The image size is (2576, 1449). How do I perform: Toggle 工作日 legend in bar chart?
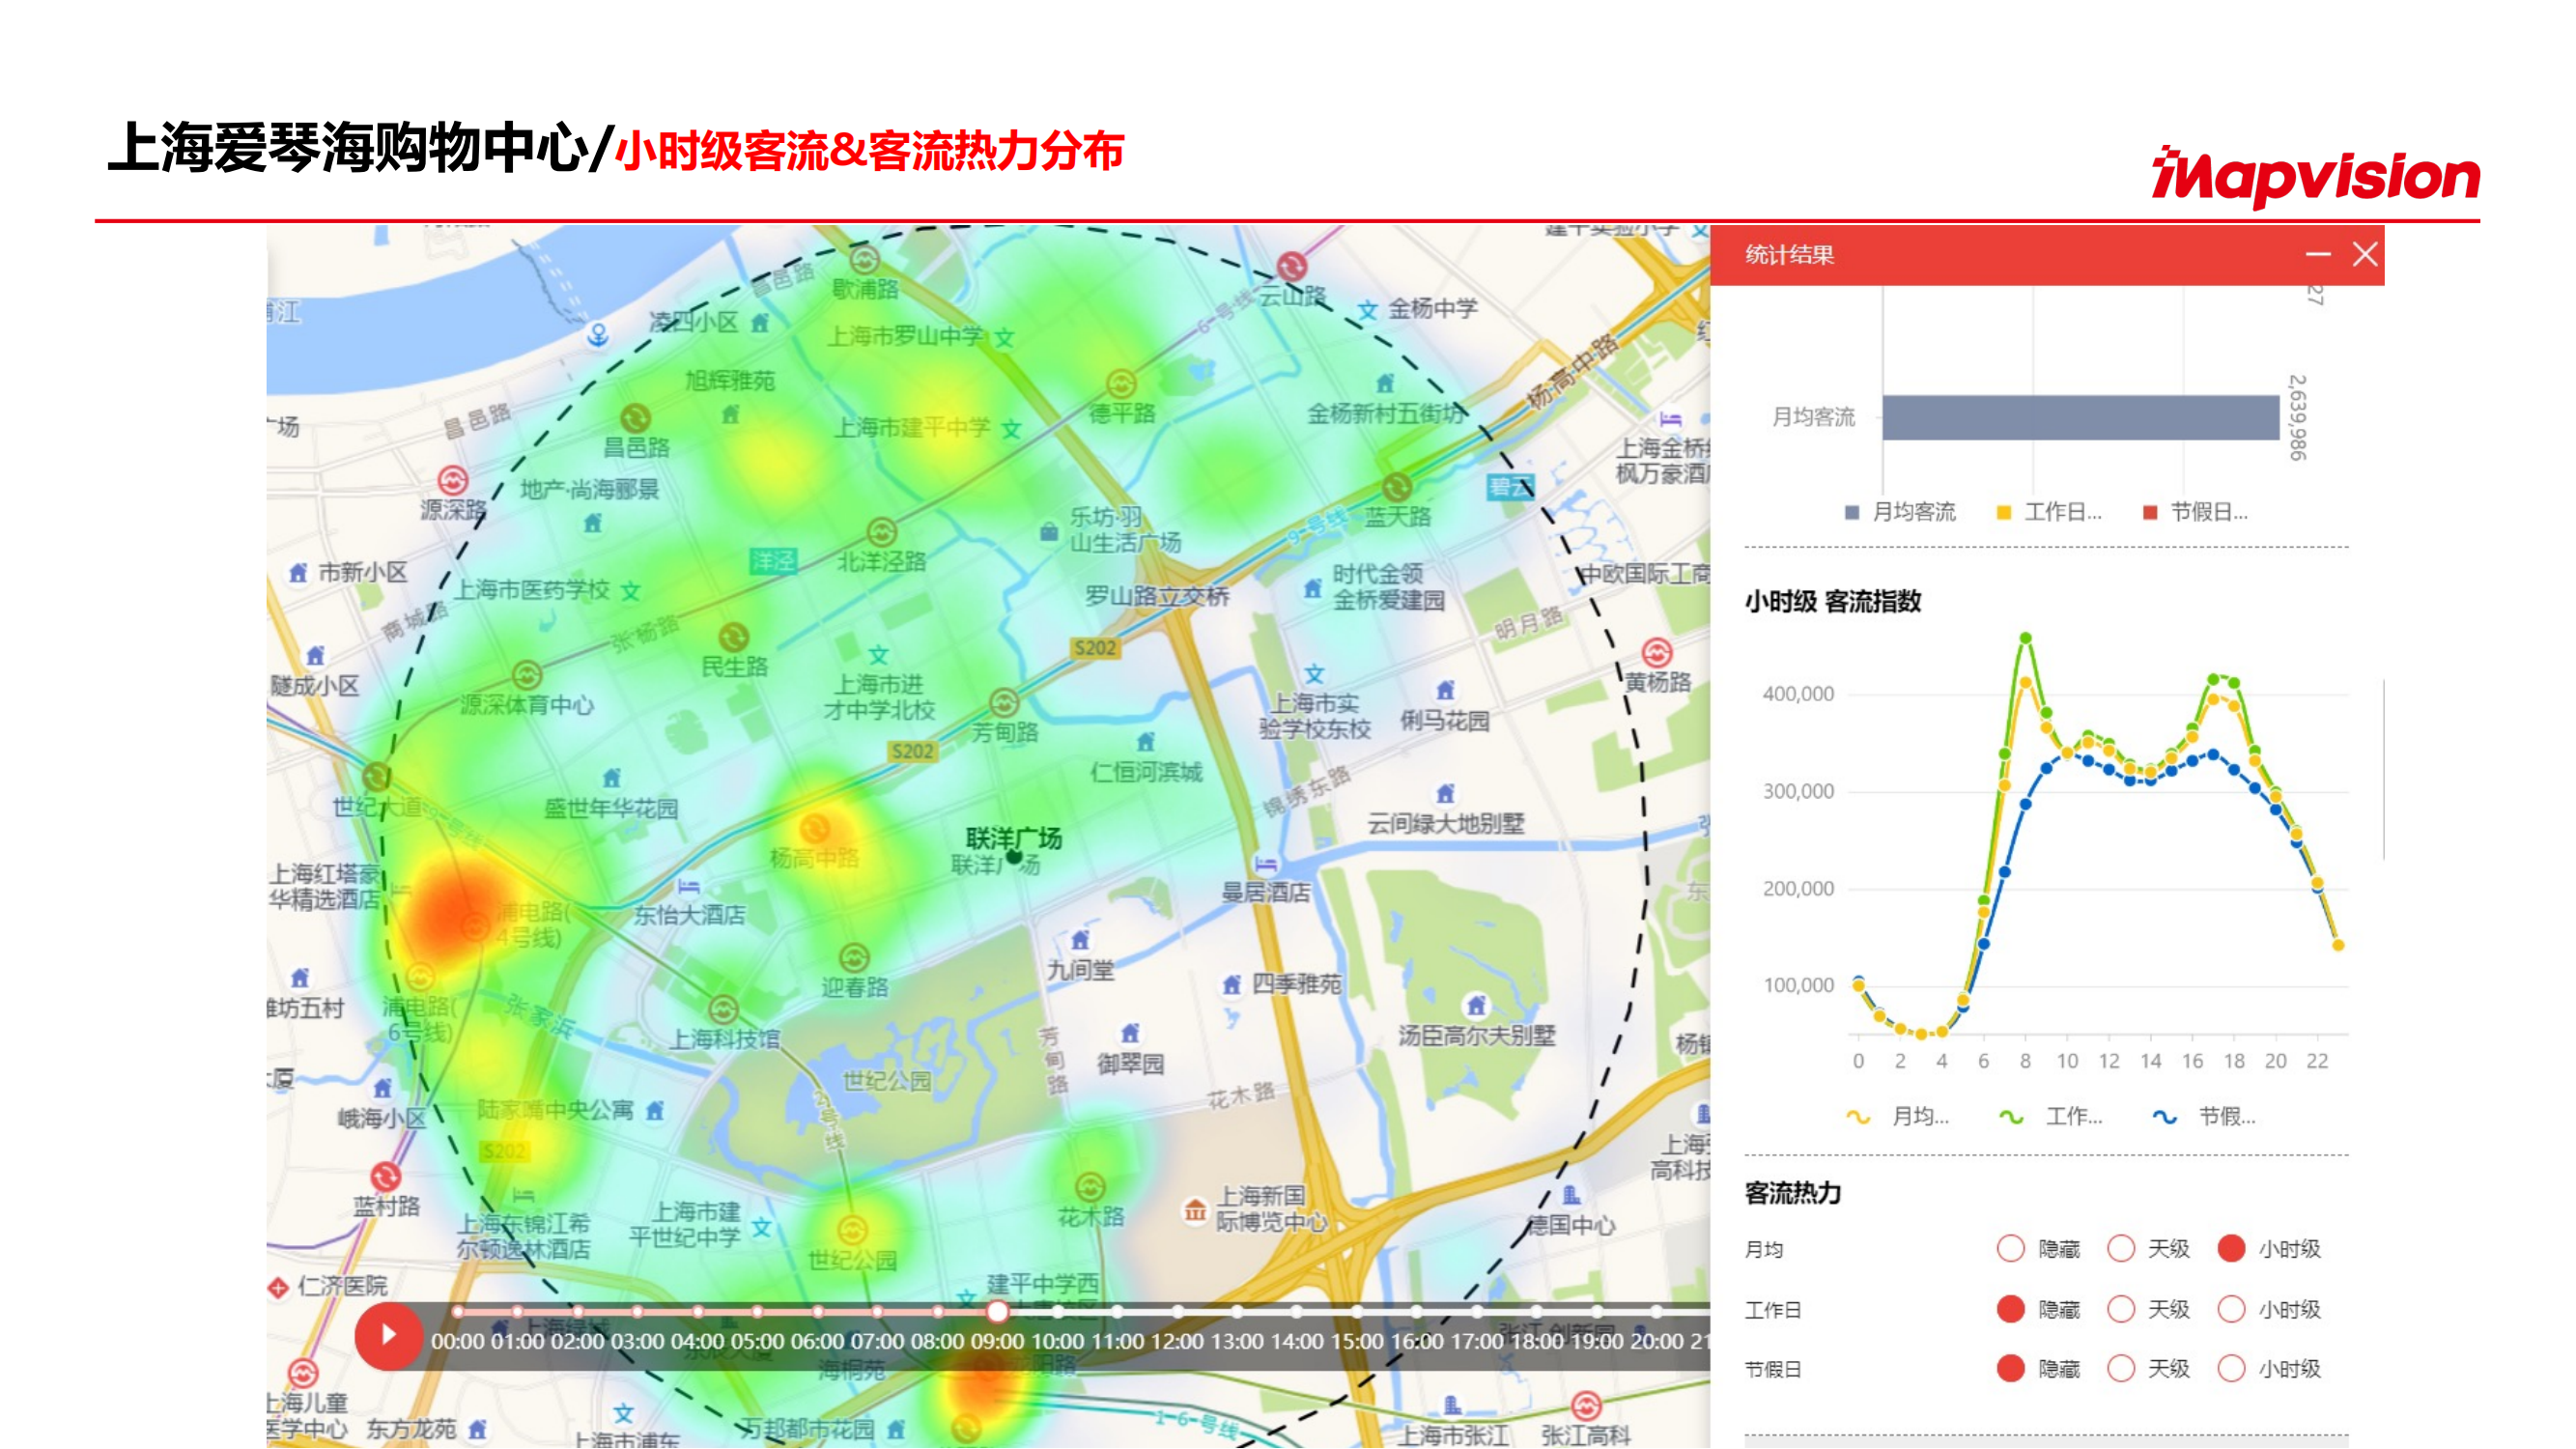pos(2048,512)
